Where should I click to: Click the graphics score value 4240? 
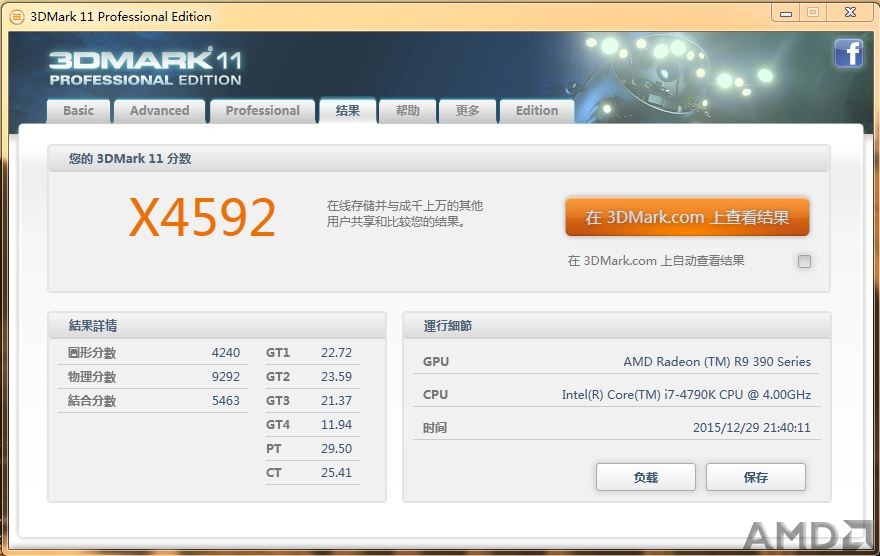click(226, 353)
